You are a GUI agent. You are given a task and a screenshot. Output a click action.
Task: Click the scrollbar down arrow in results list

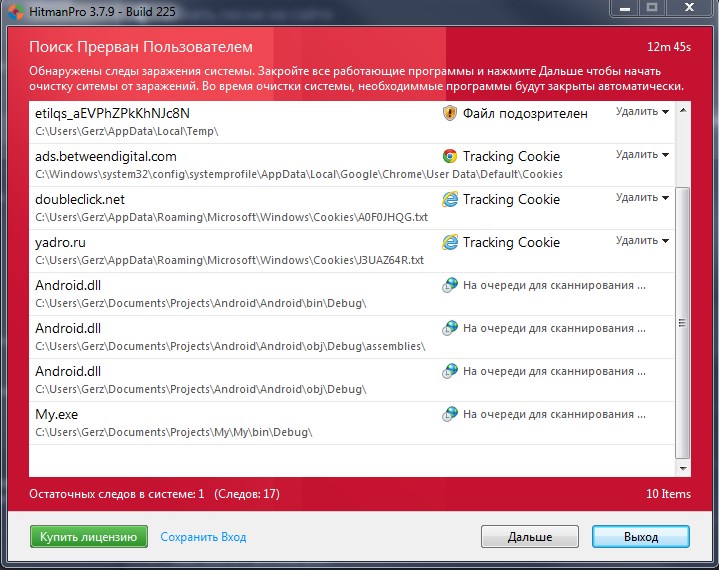pyautogui.click(x=683, y=469)
